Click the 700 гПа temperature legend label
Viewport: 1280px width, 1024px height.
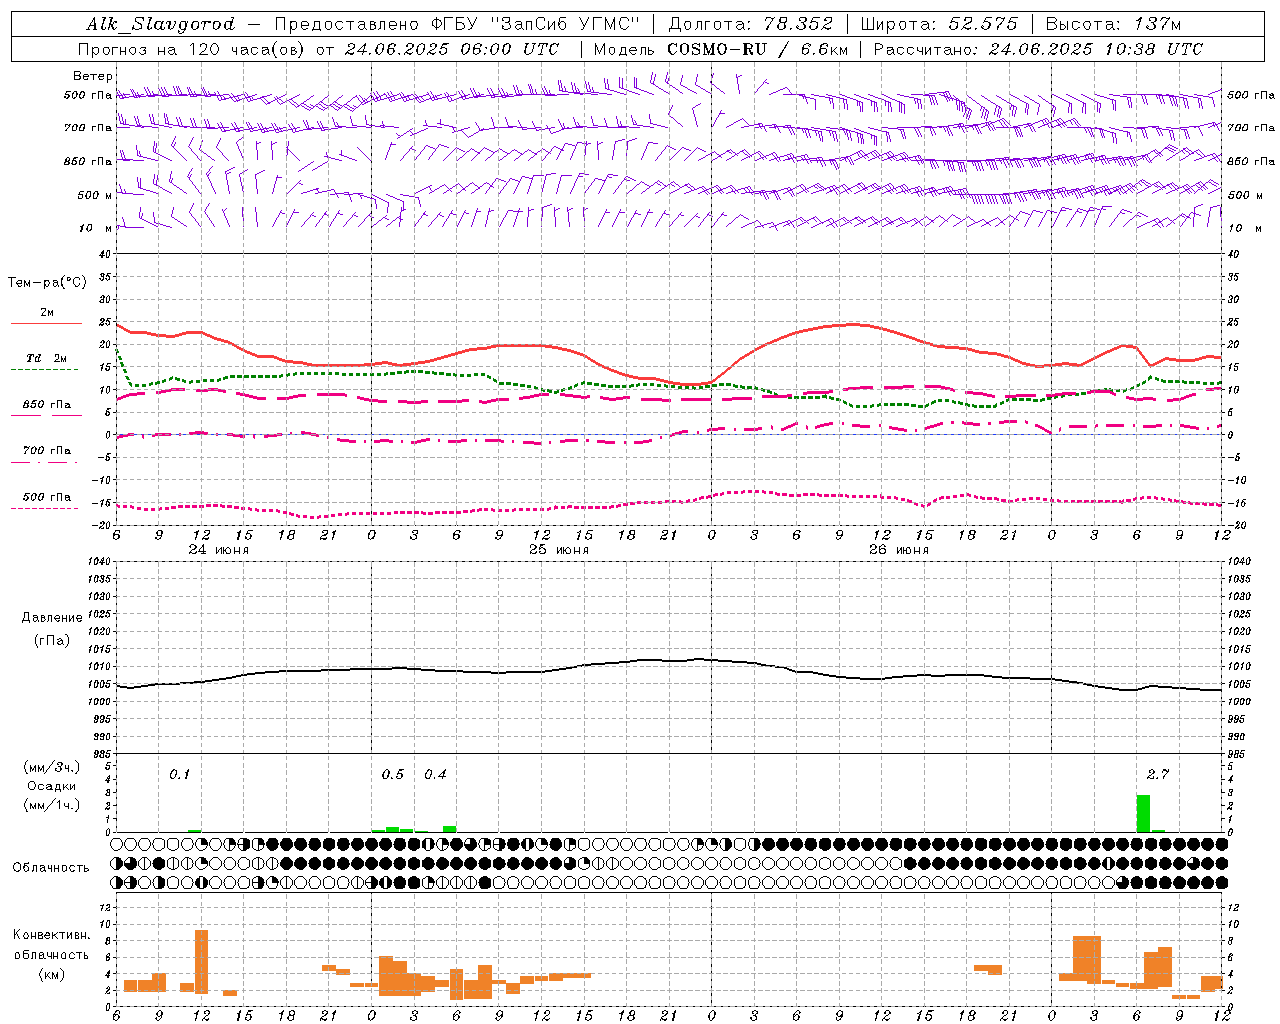pyautogui.click(x=46, y=450)
